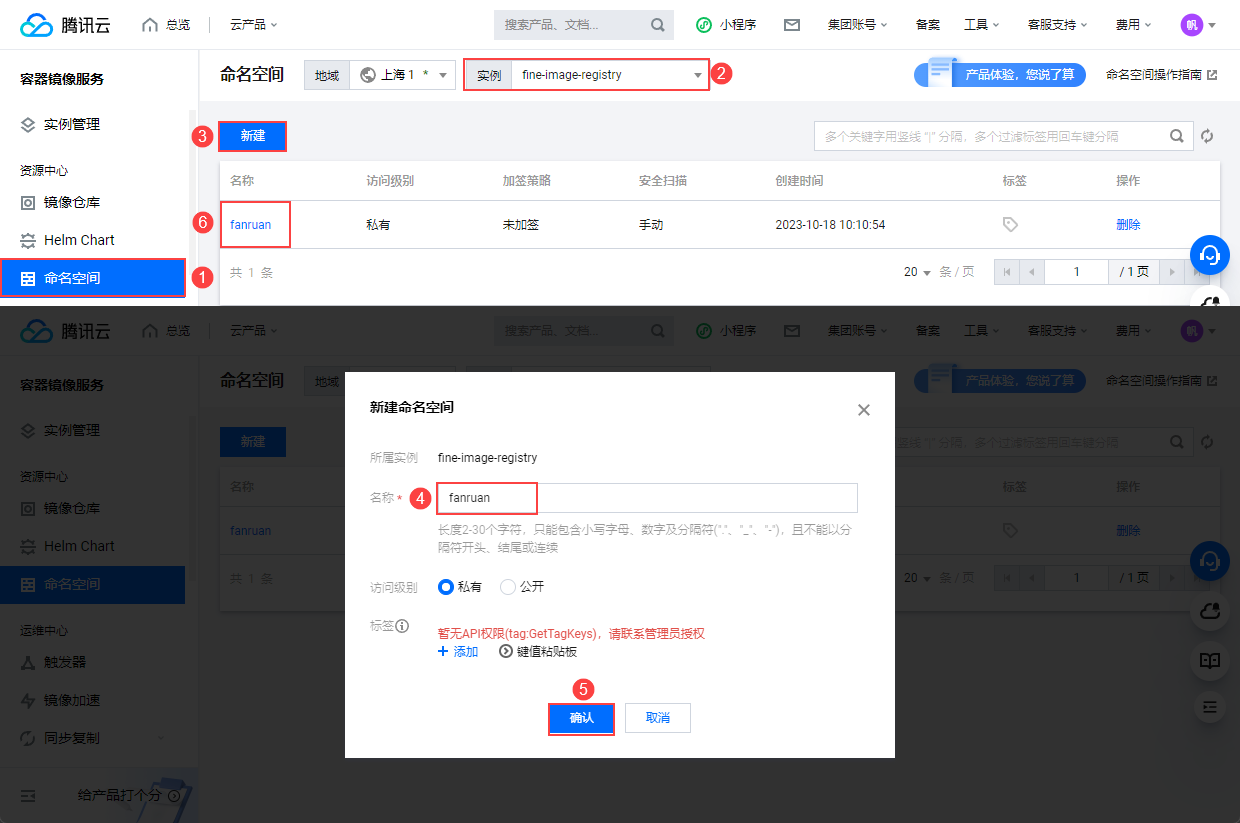Click 删除 for fanruan in the undimmed table
Viewport: 1240px width, 823px height.
click(1128, 225)
